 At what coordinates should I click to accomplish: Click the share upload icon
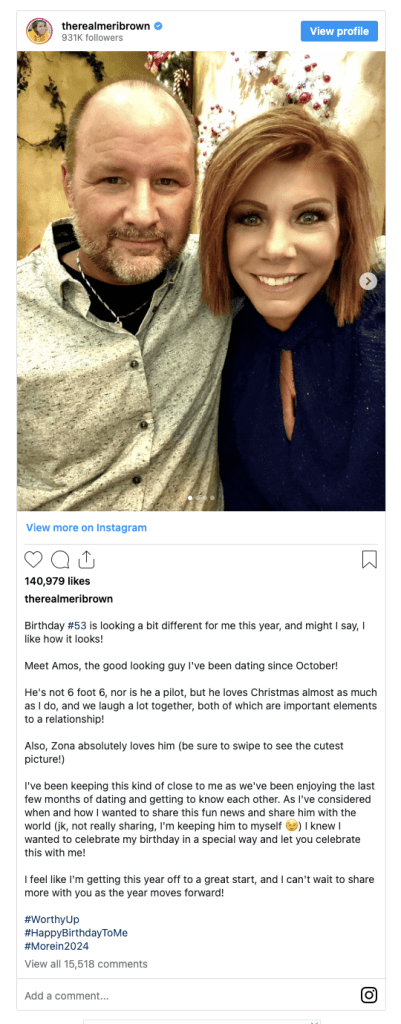87,559
